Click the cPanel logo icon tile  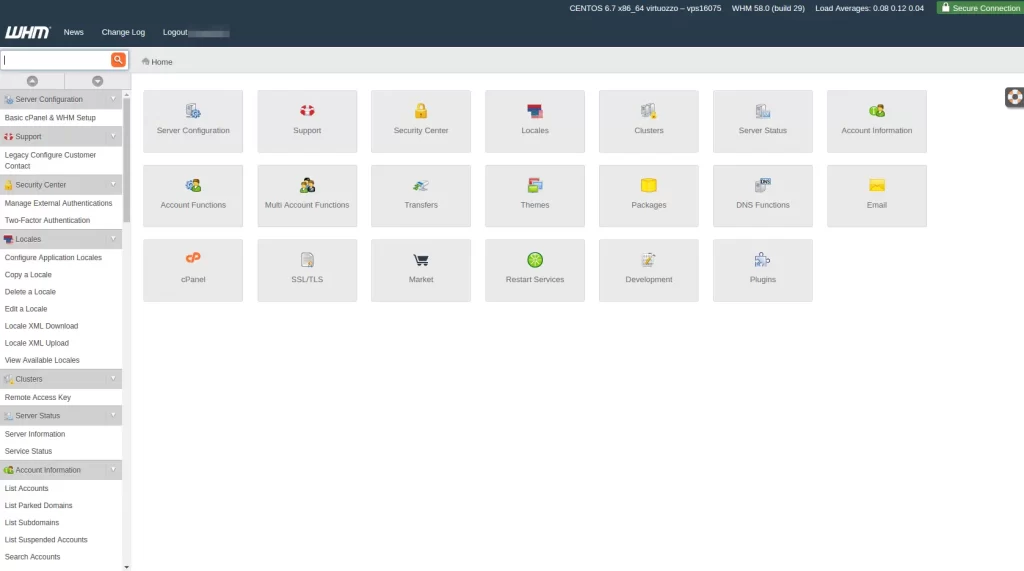pyautogui.click(x=193, y=259)
